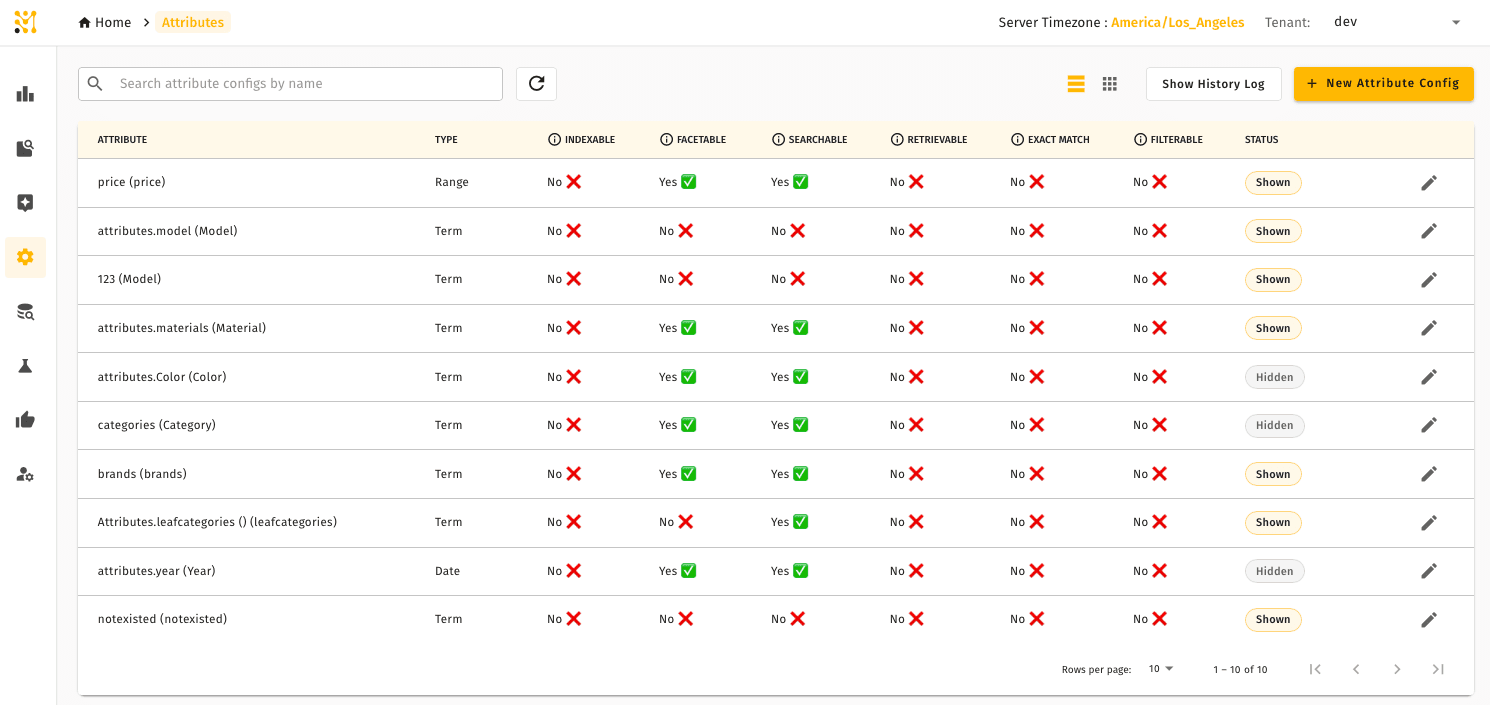
Task: Open the Tenant dev dropdown
Action: click(x=1397, y=22)
